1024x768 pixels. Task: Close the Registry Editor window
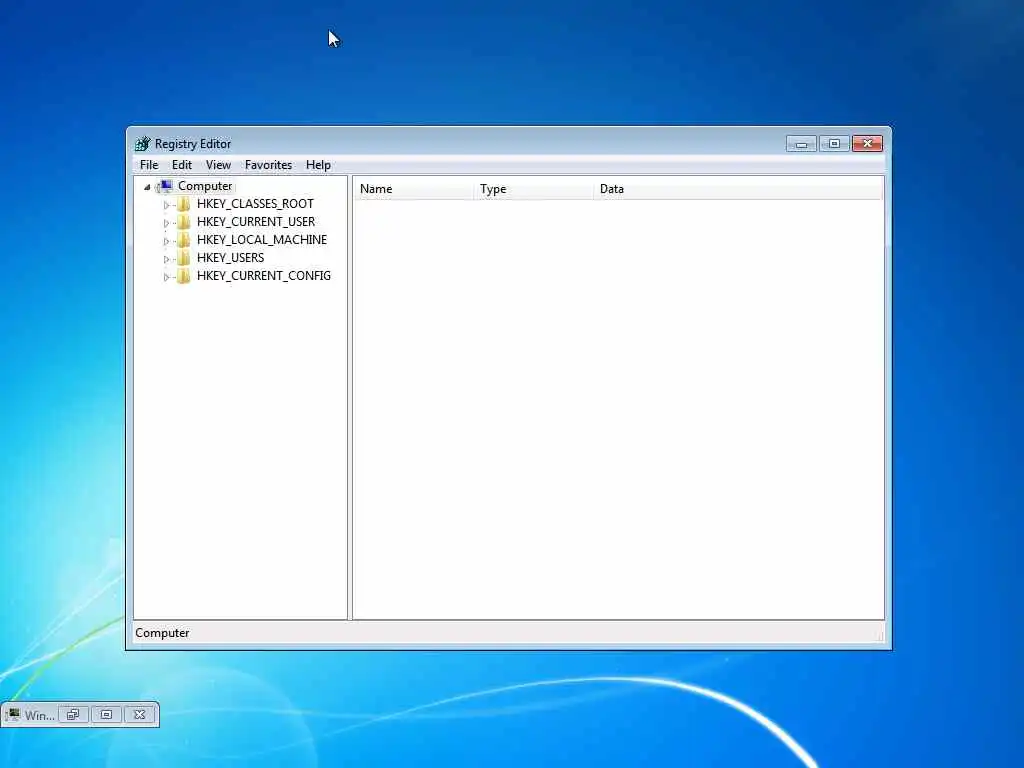[x=867, y=144]
